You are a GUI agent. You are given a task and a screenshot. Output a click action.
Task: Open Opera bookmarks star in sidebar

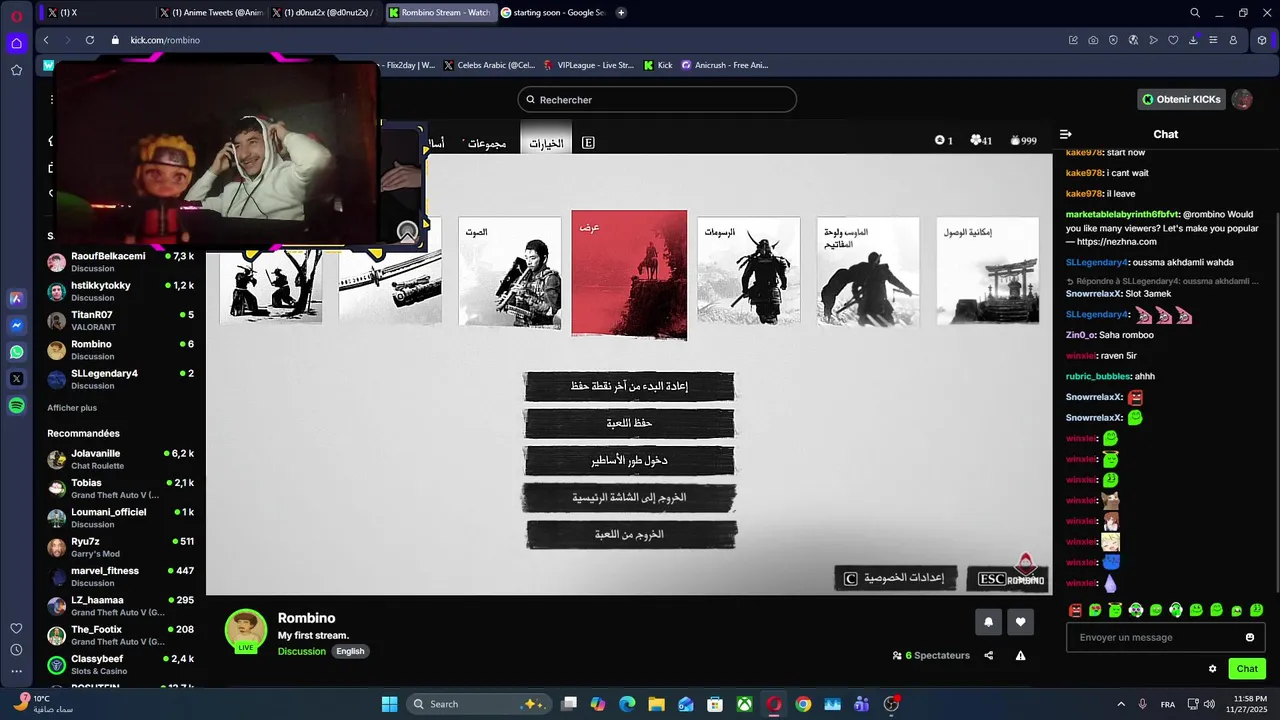pos(16,70)
